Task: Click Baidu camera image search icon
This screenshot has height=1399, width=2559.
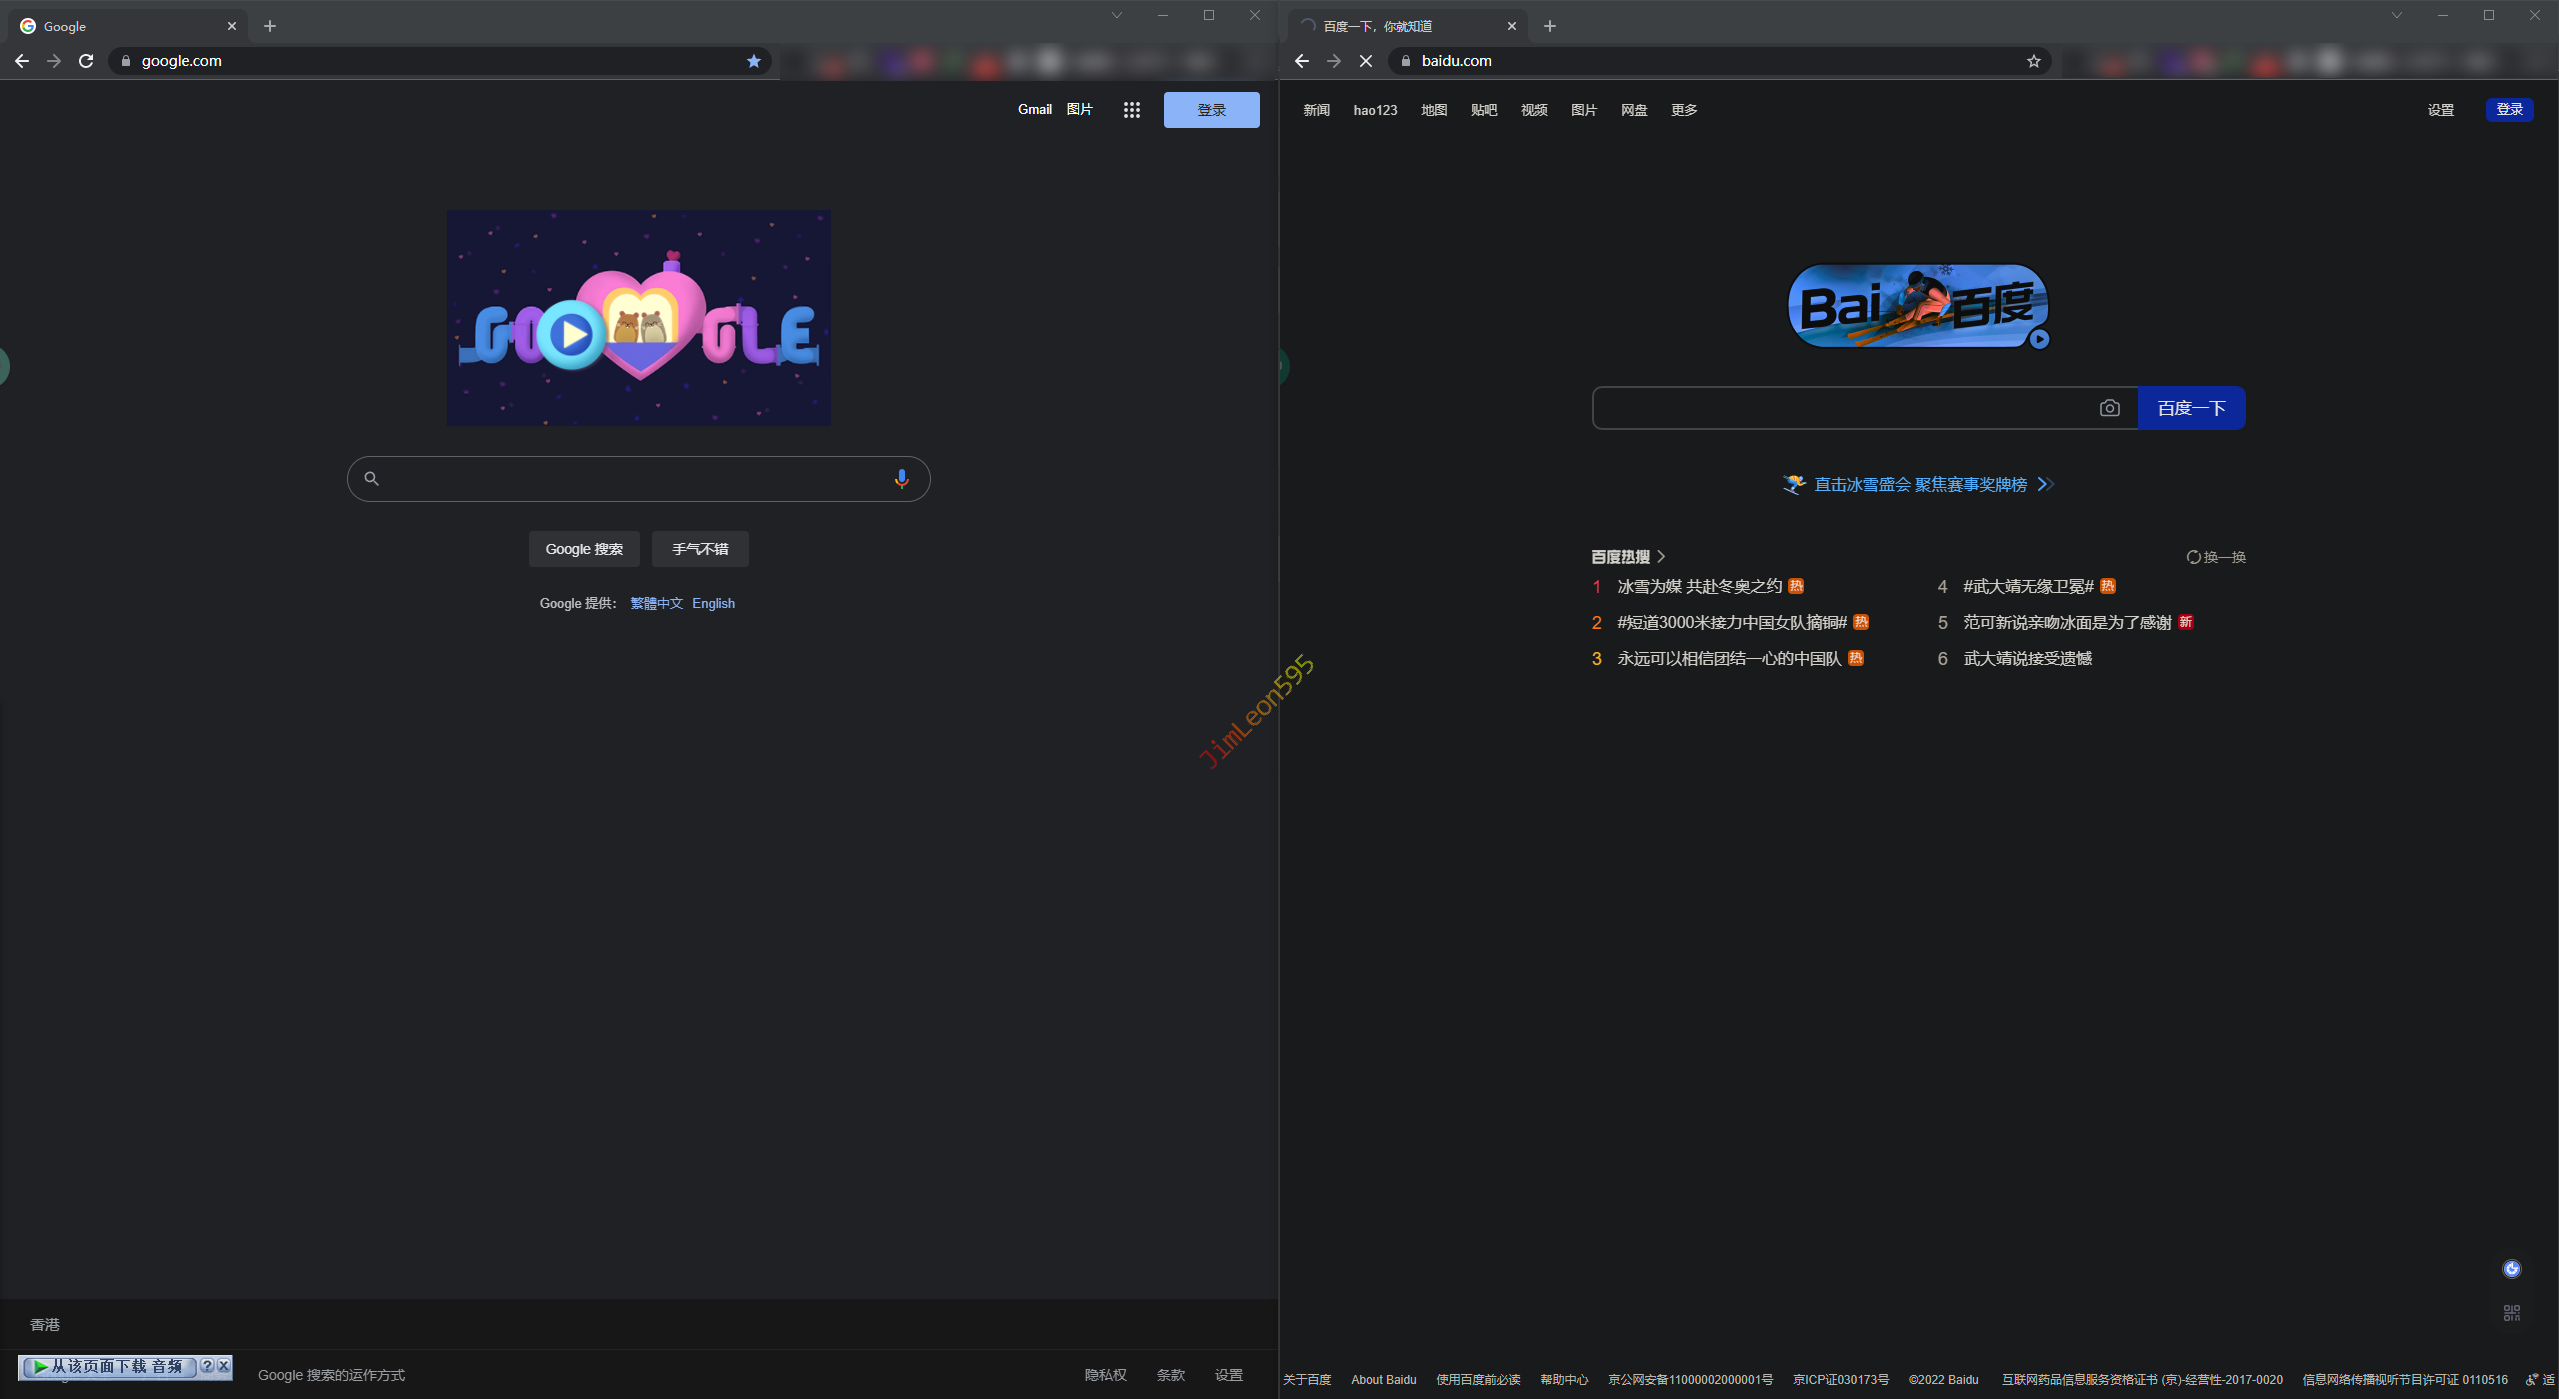Action: [x=2109, y=408]
